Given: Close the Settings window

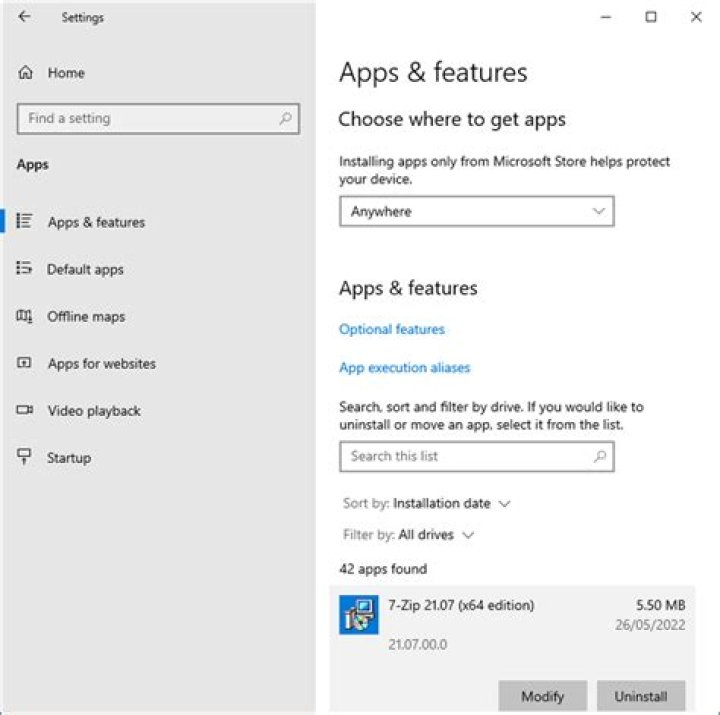Looking at the screenshot, I should pos(696,17).
